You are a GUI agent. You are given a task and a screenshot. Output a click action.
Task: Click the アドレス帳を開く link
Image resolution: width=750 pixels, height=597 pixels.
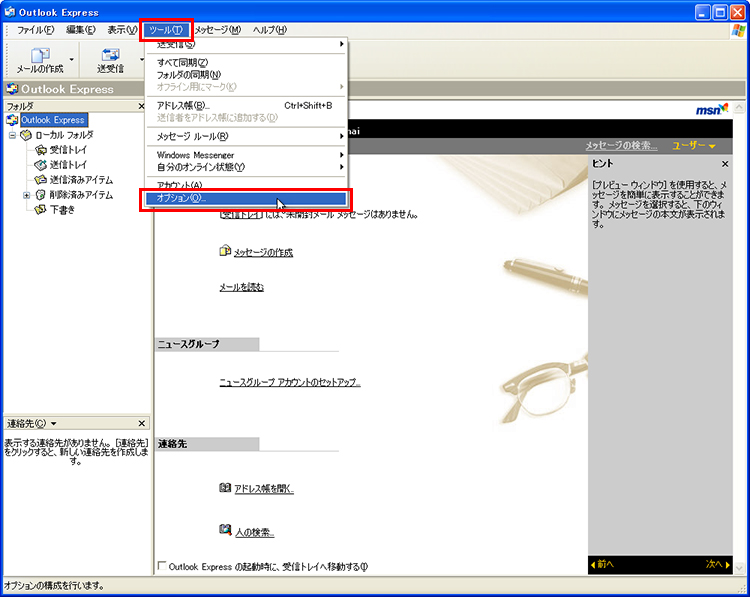pyautogui.click(x=264, y=488)
